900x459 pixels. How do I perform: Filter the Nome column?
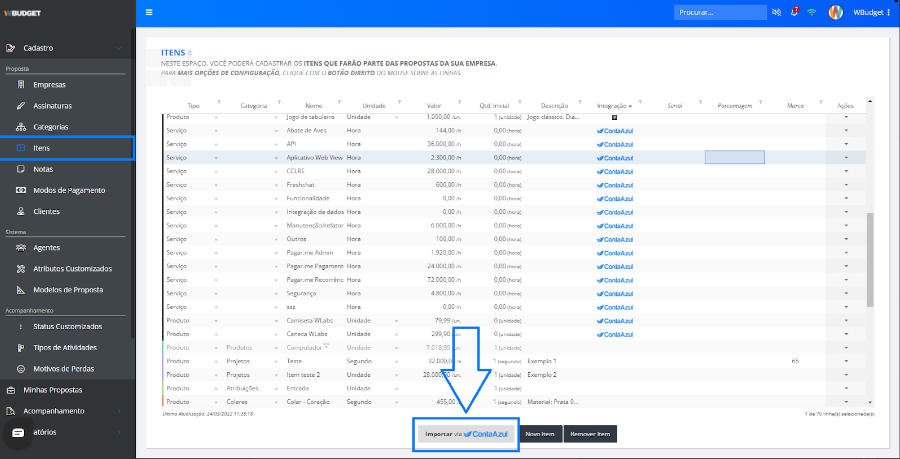[339, 102]
